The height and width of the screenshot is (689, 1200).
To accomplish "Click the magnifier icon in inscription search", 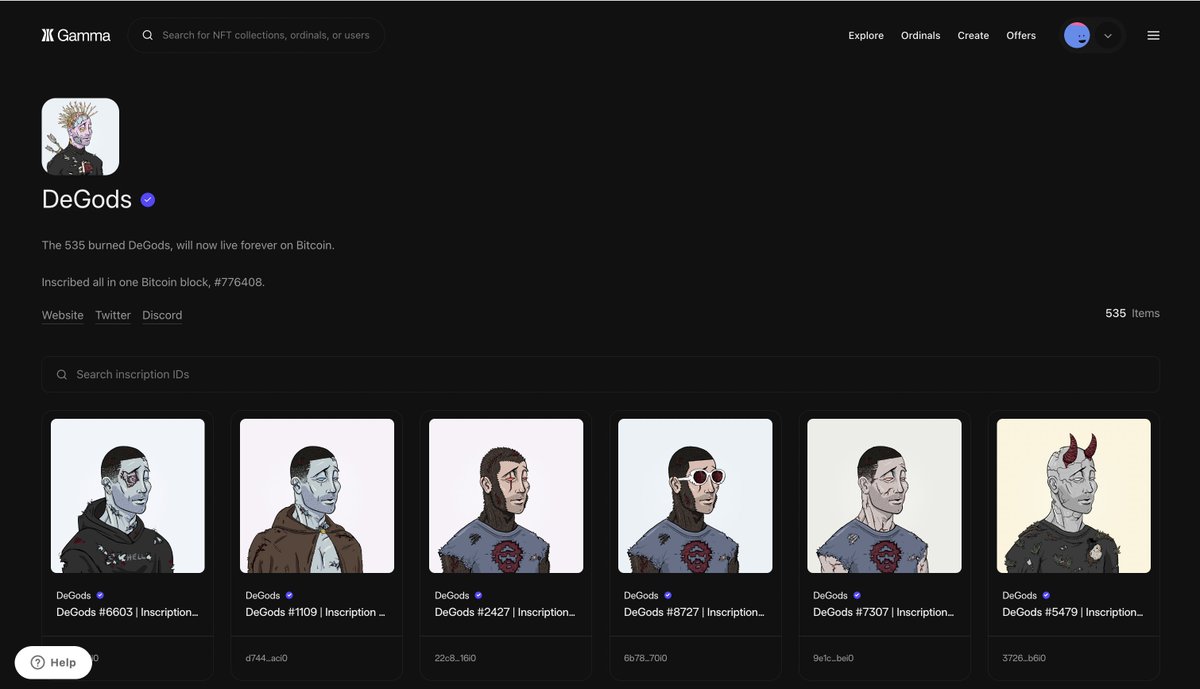I will pyautogui.click(x=62, y=374).
